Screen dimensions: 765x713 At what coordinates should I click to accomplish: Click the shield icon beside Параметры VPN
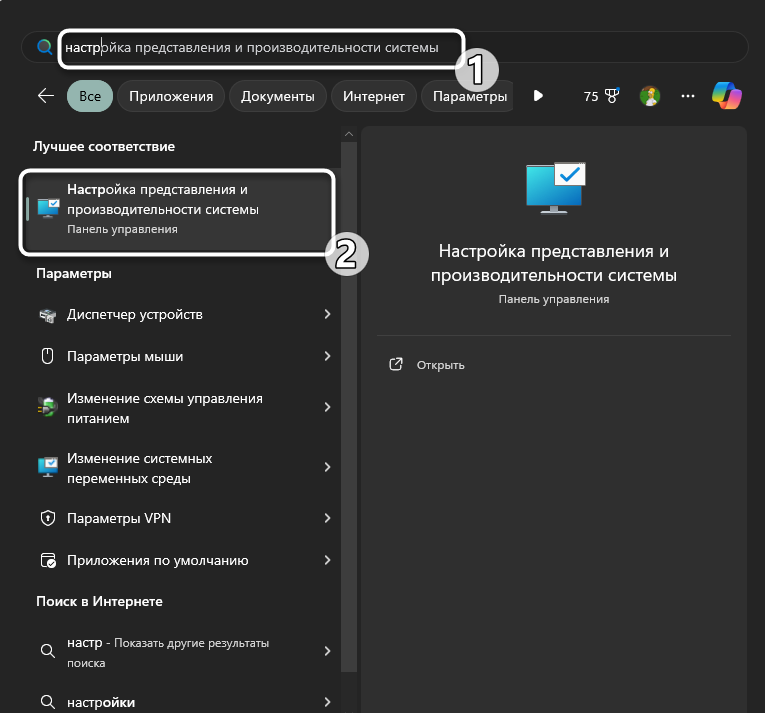click(x=48, y=518)
